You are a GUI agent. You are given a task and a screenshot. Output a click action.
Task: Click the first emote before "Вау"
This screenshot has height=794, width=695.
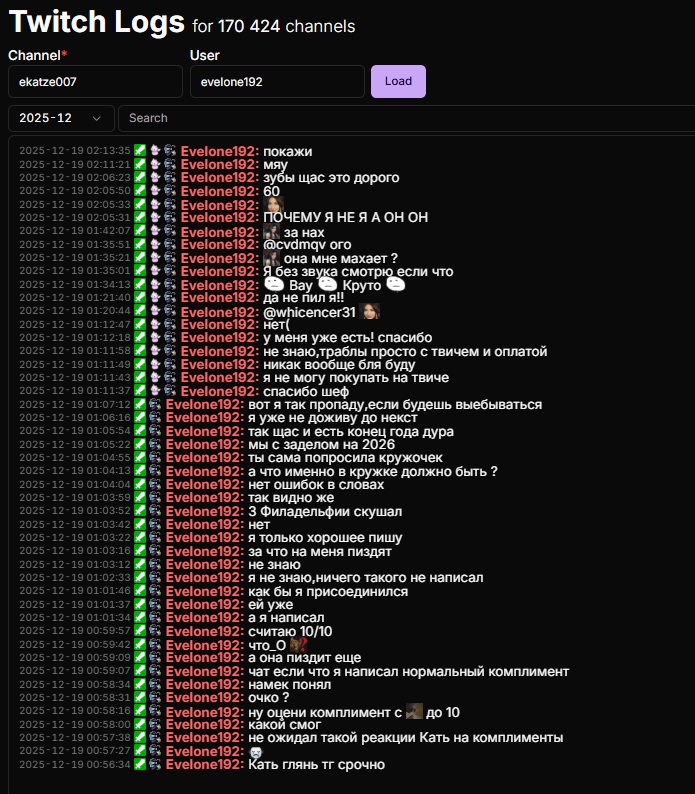(274, 285)
